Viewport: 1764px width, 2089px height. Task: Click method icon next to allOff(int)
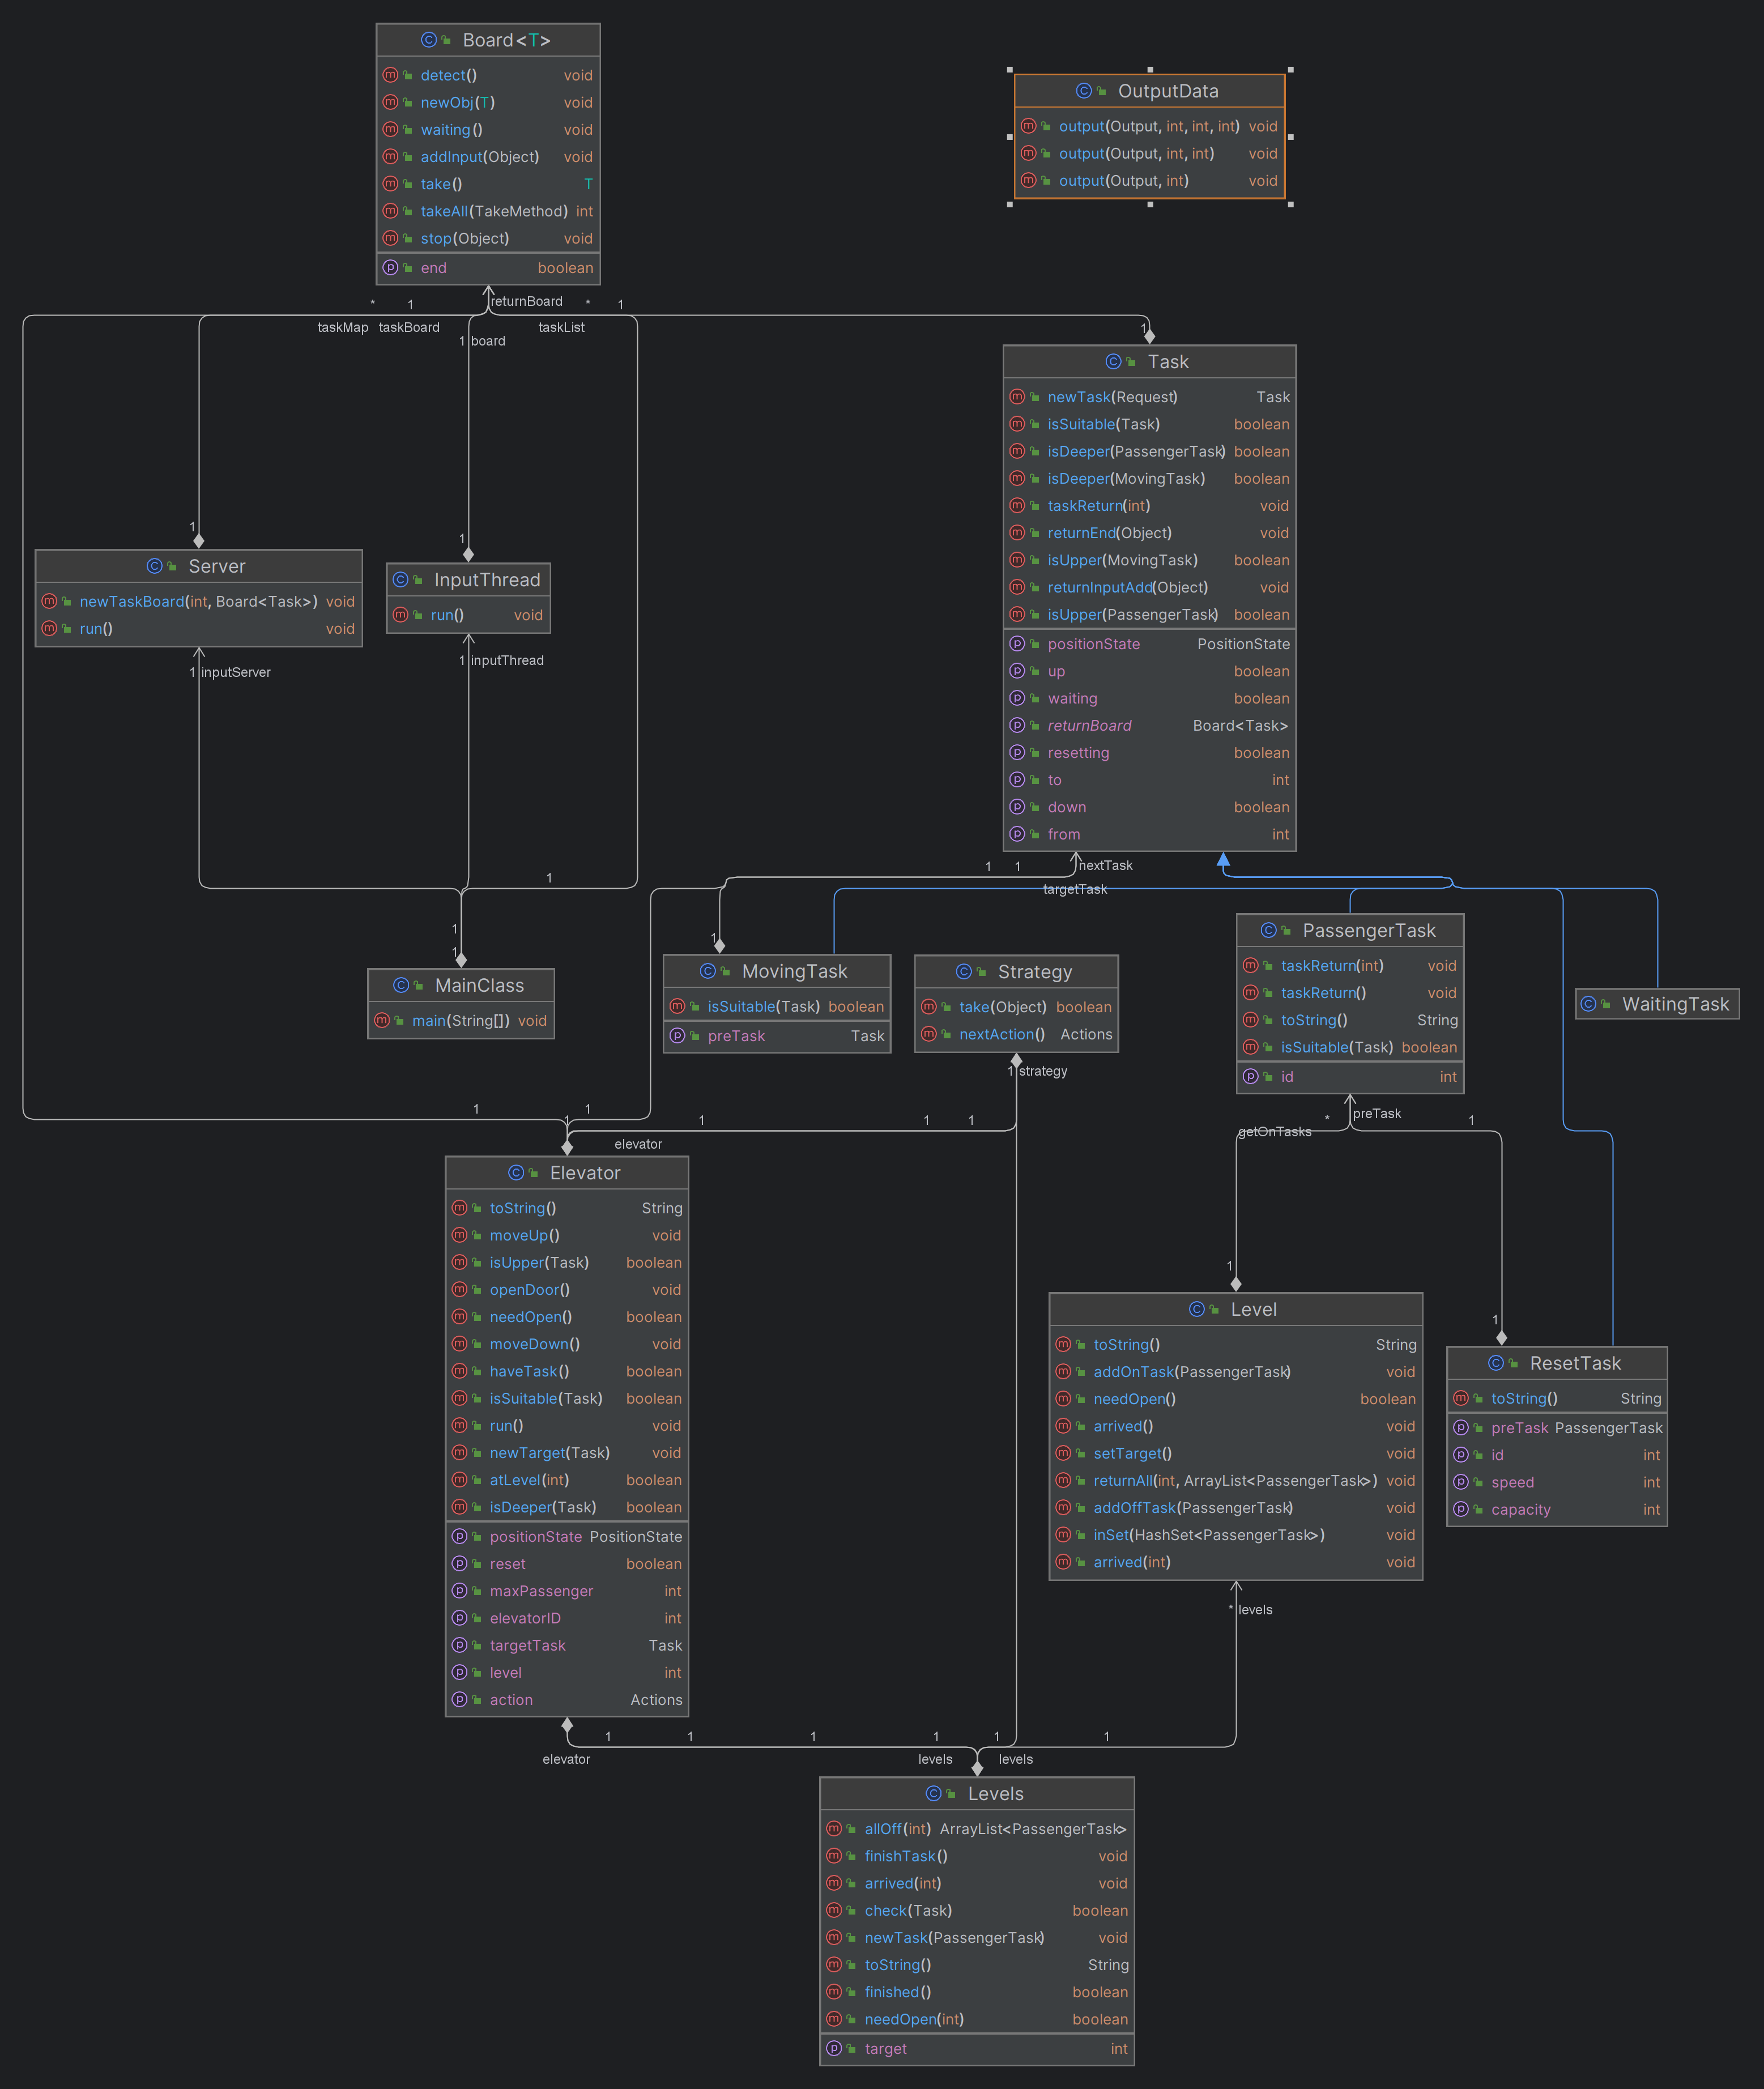point(834,1829)
